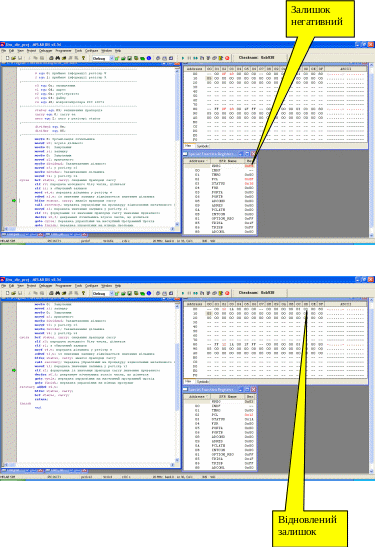Select STATUS row in upper SFR window
This screenshot has width=375, height=547.
tap(219, 183)
